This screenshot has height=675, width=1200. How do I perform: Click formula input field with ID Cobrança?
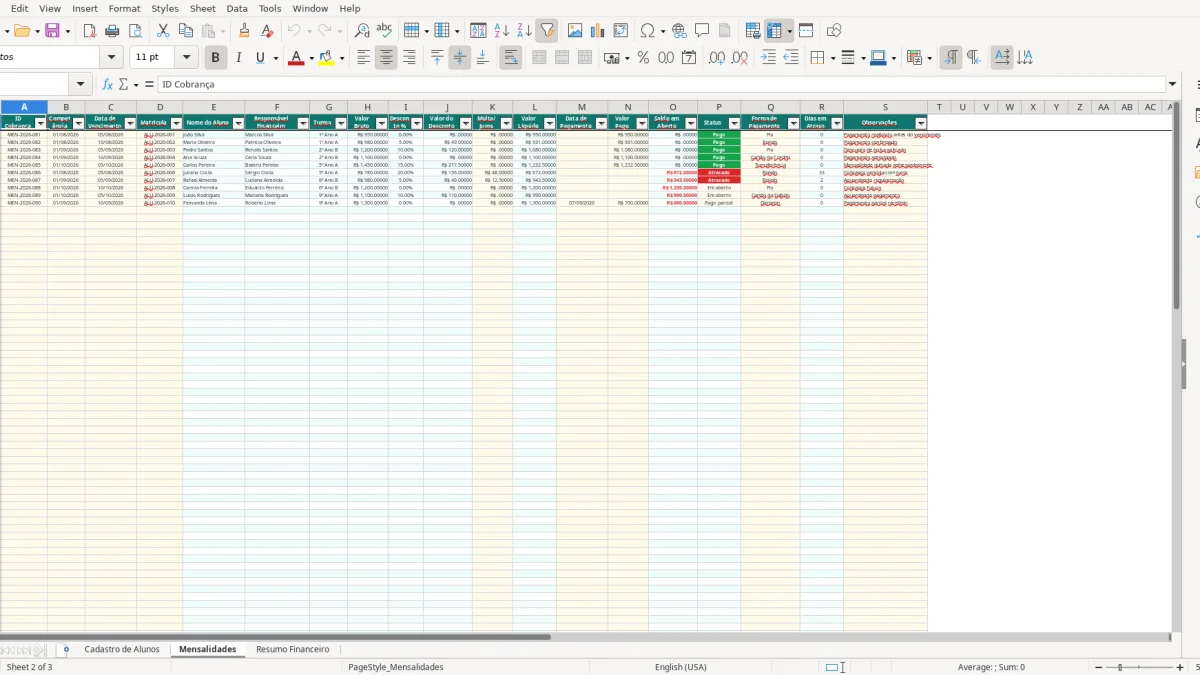coord(660,84)
